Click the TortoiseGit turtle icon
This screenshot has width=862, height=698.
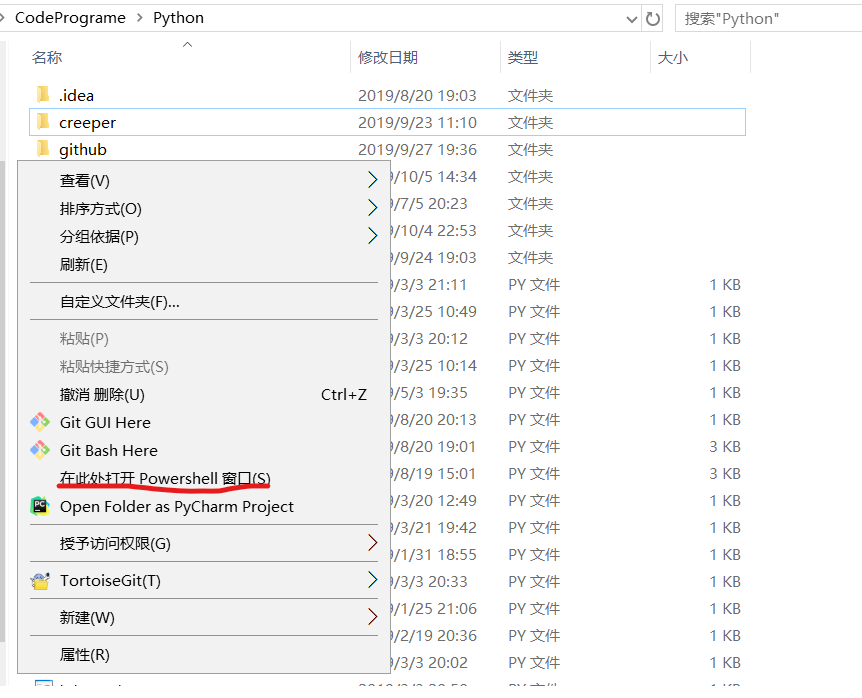pyautogui.click(x=40, y=580)
